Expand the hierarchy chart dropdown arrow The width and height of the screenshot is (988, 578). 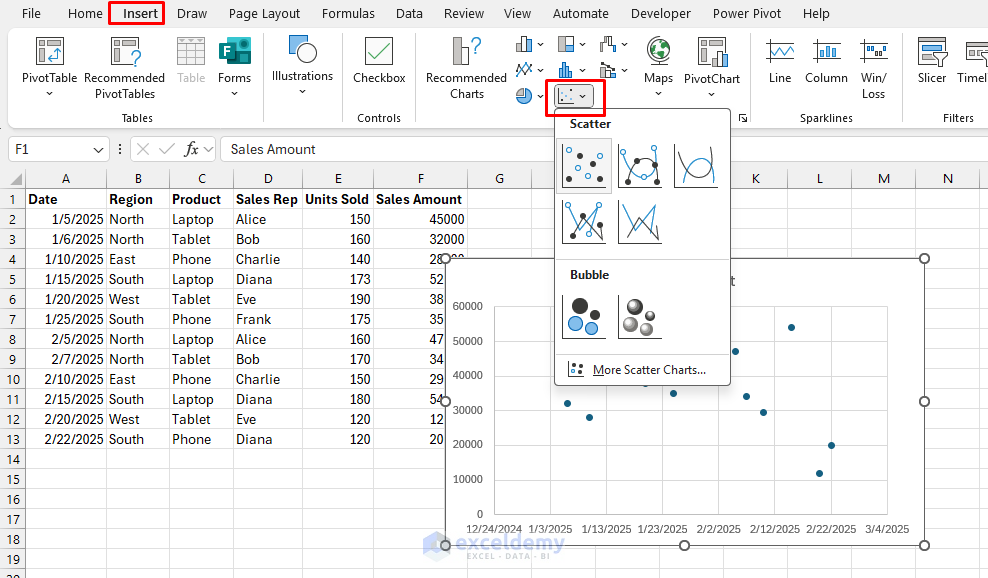coord(582,45)
